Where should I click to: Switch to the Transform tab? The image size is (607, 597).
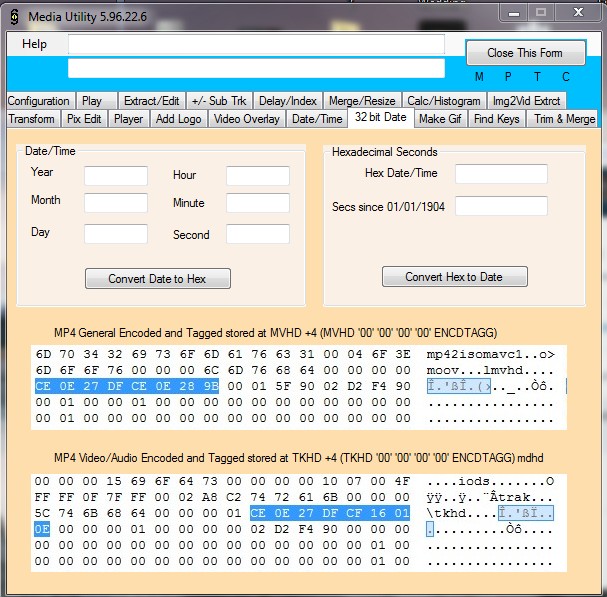click(32, 119)
